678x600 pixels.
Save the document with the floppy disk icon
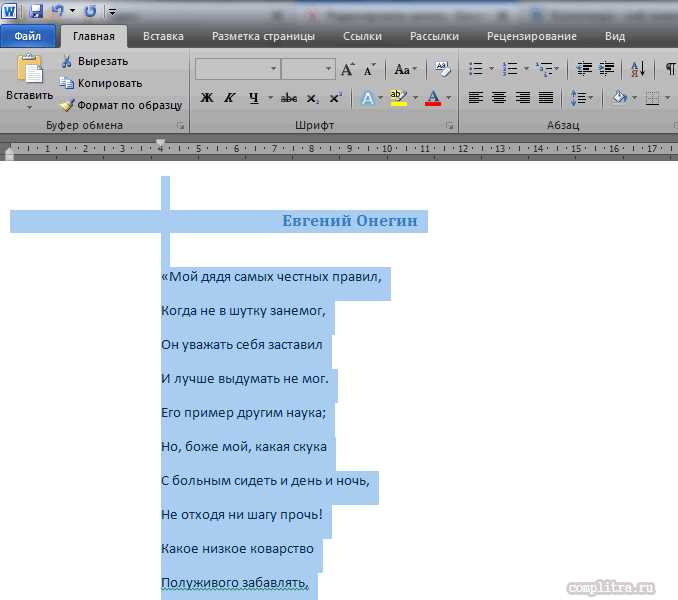coord(36,11)
